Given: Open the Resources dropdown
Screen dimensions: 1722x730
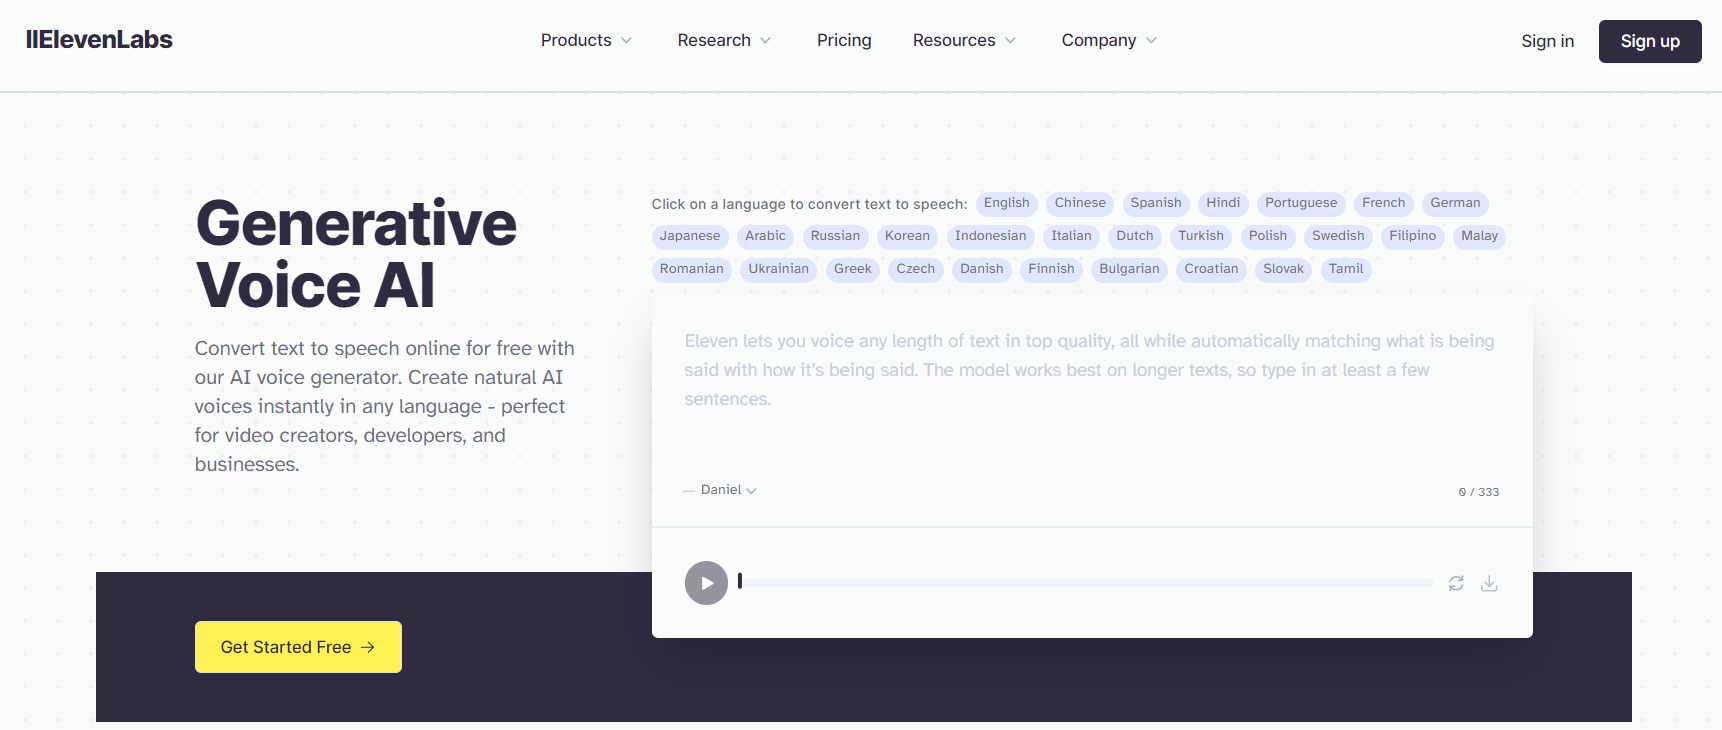Looking at the screenshot, I should pyautogui.click(x=964, y=40).
